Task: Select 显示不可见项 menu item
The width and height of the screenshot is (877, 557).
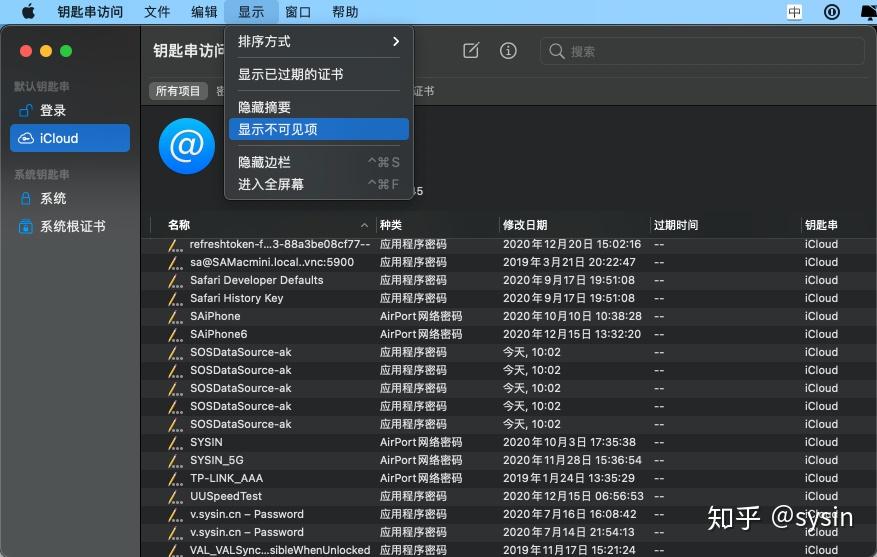Action: point(319,129)
